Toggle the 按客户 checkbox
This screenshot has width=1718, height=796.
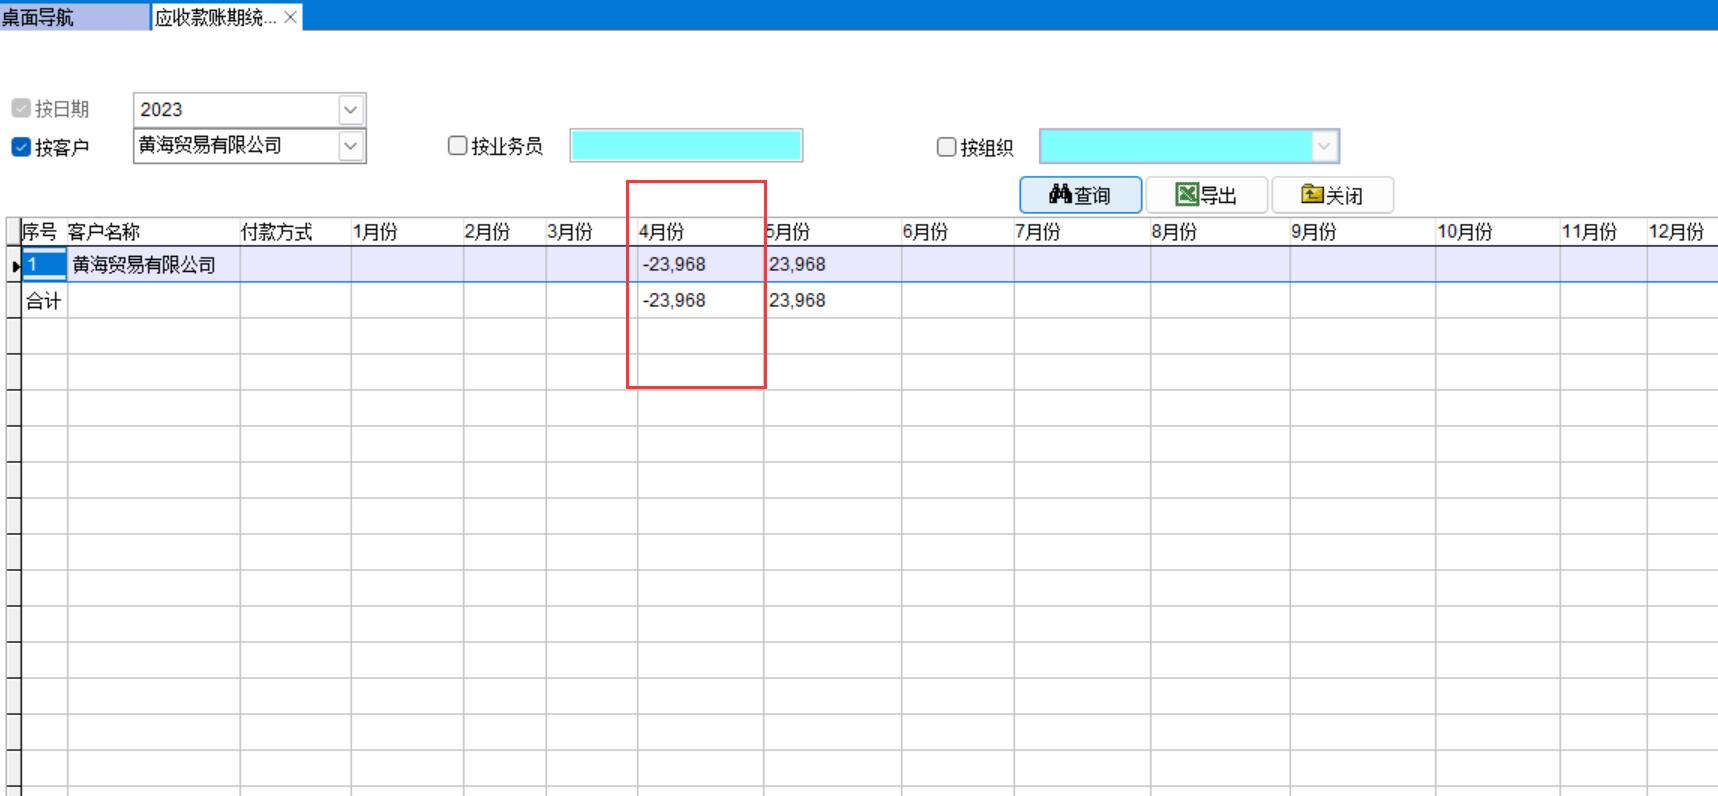[x=21, y=147]
